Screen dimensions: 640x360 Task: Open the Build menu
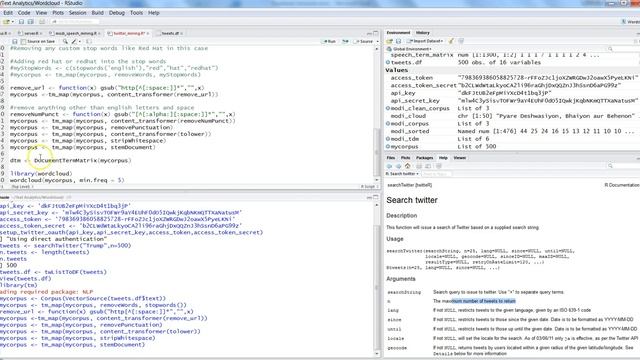(98, 13)
